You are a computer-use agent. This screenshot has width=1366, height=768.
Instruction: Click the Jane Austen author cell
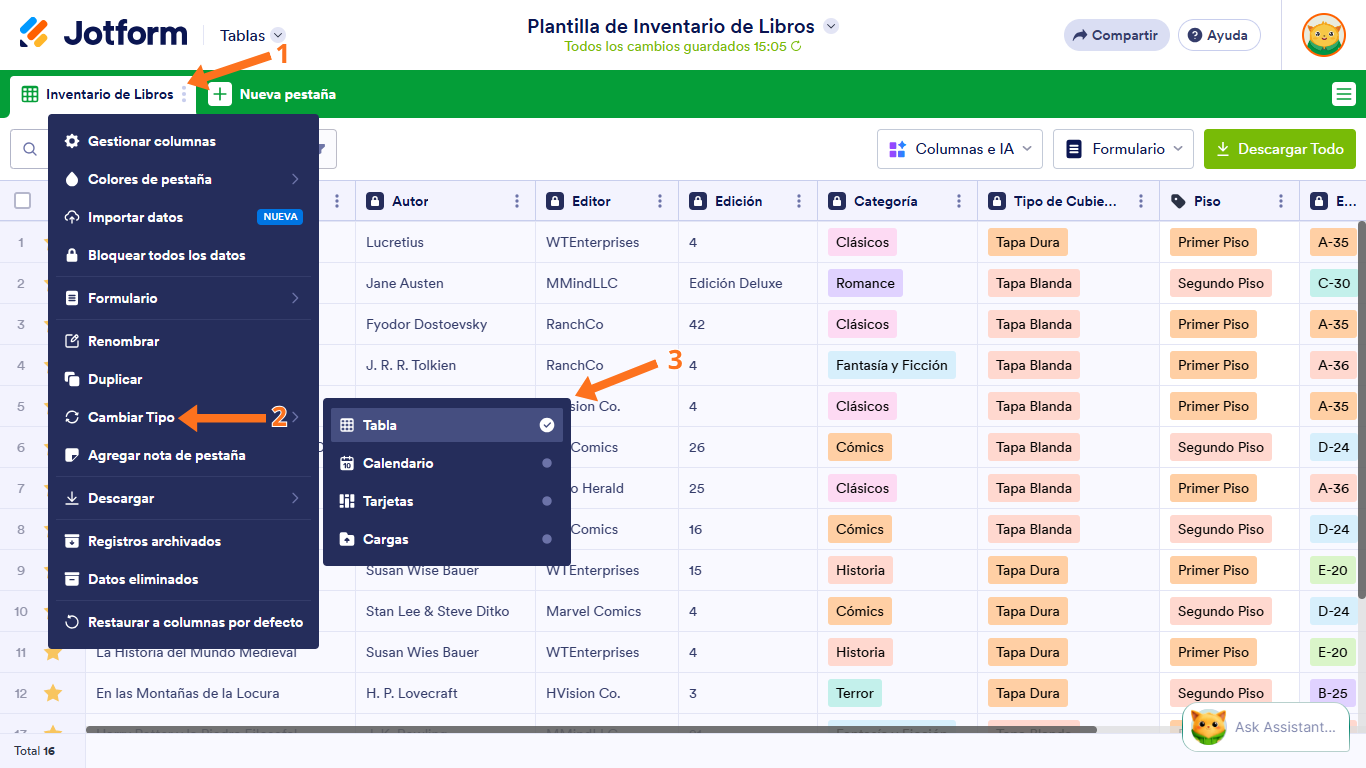pyautogui.click(x=445, y=283)
